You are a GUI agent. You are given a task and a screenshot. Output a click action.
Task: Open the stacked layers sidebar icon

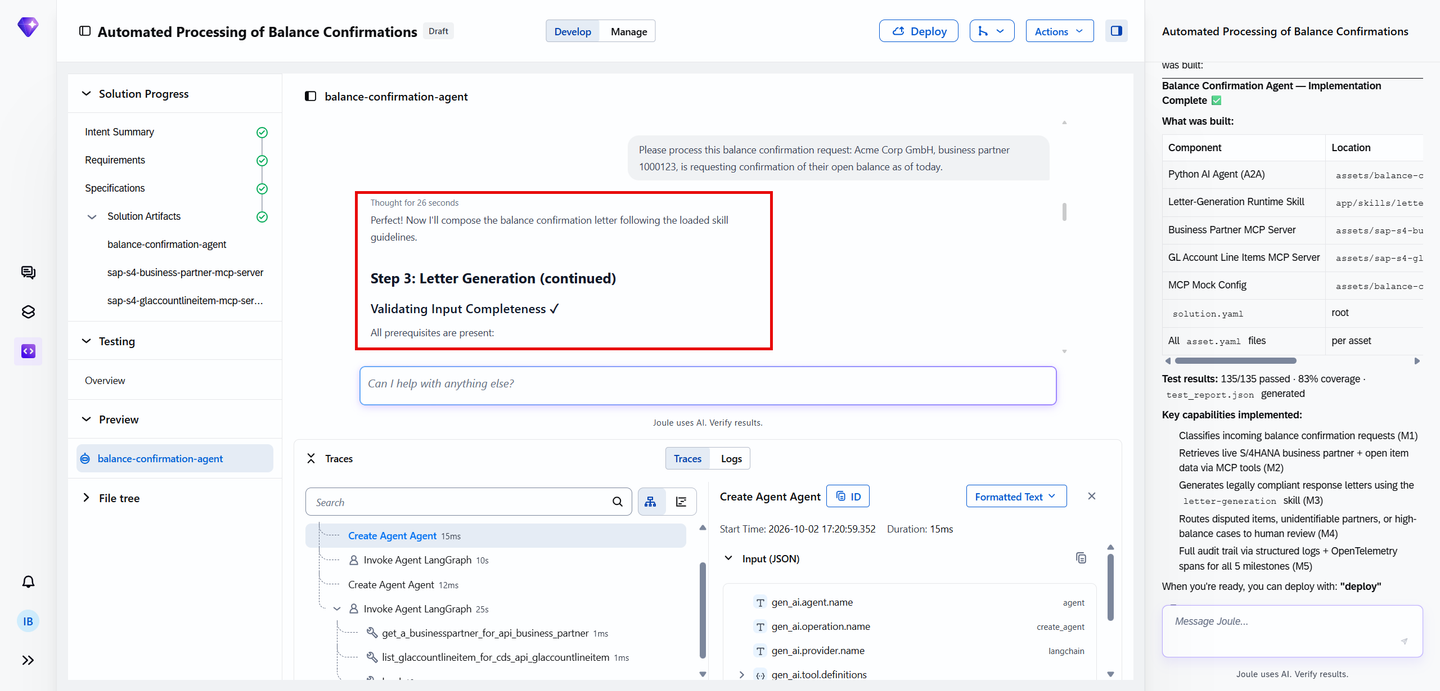[x=28, y=312]
